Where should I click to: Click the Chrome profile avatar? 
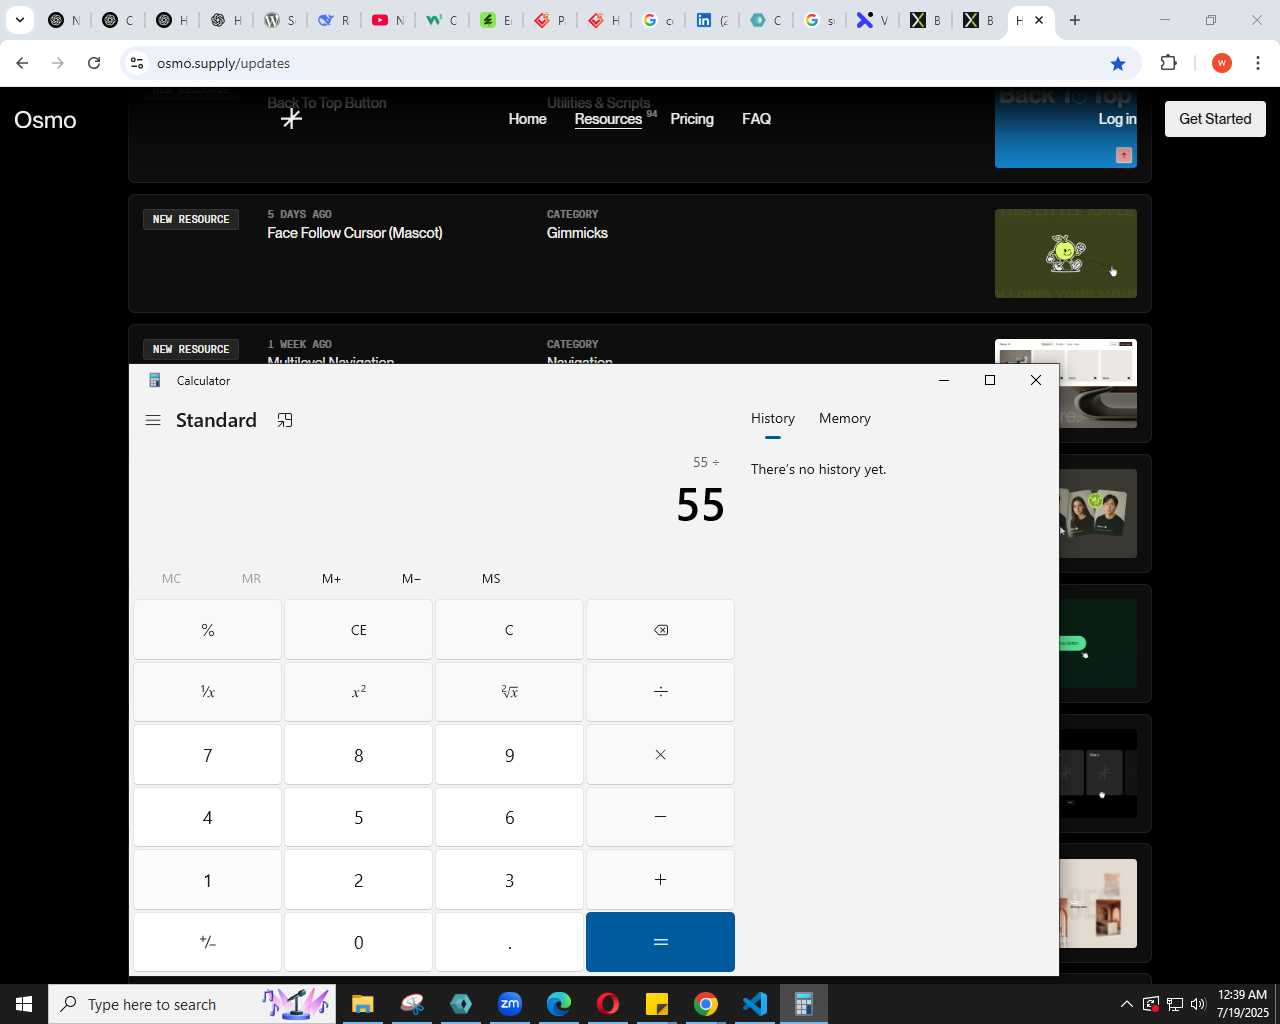(x=1221, y=63)
